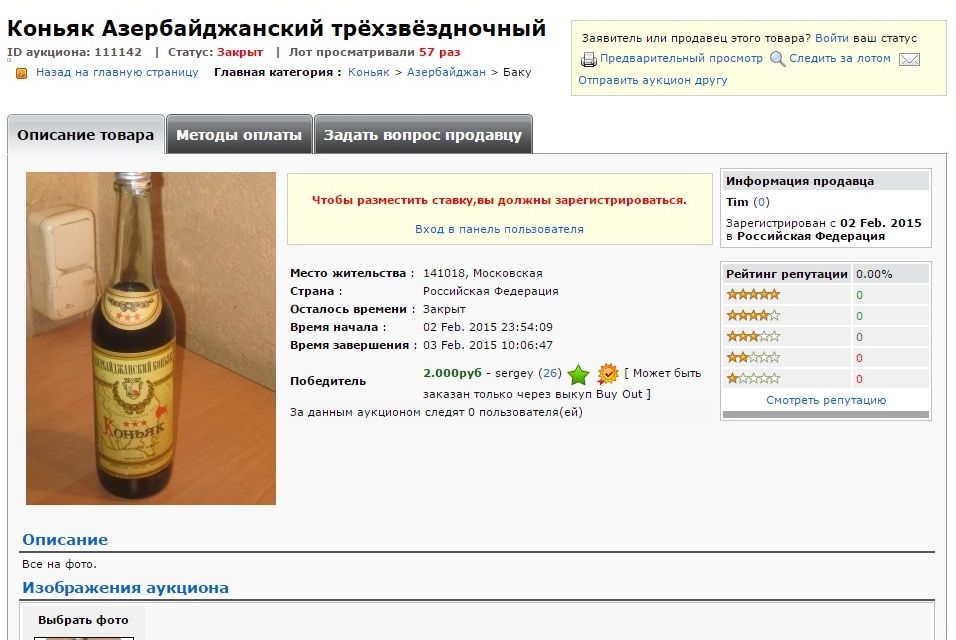Screen dimensions: 956x640
Task: Click the five-star rating row
Action: (826, 295)
